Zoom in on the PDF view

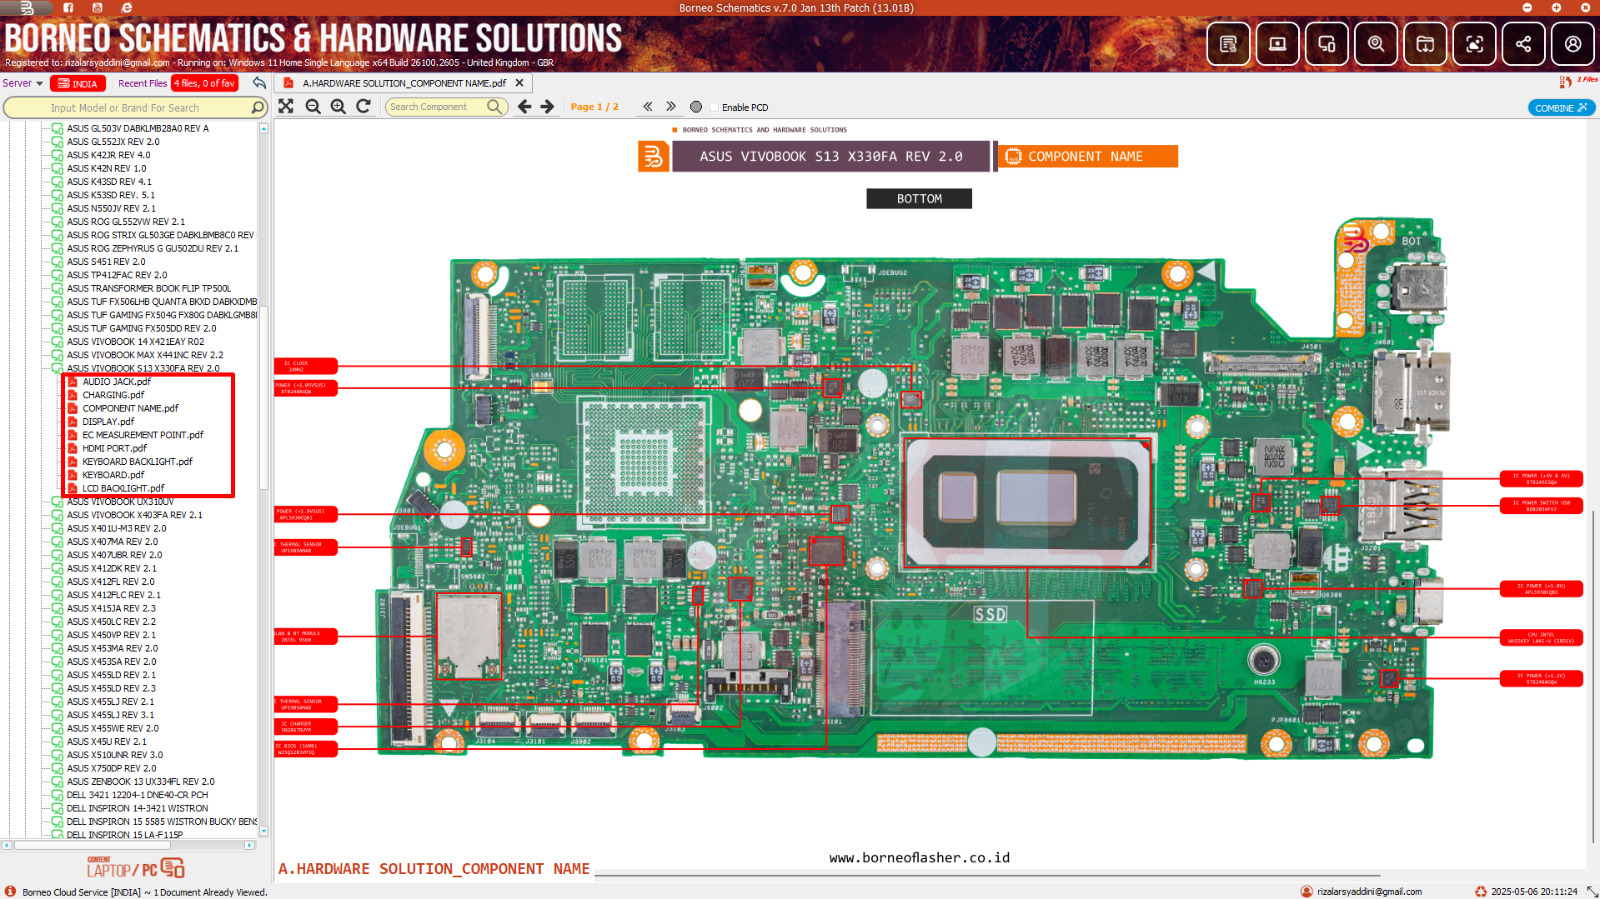(338, 106)
